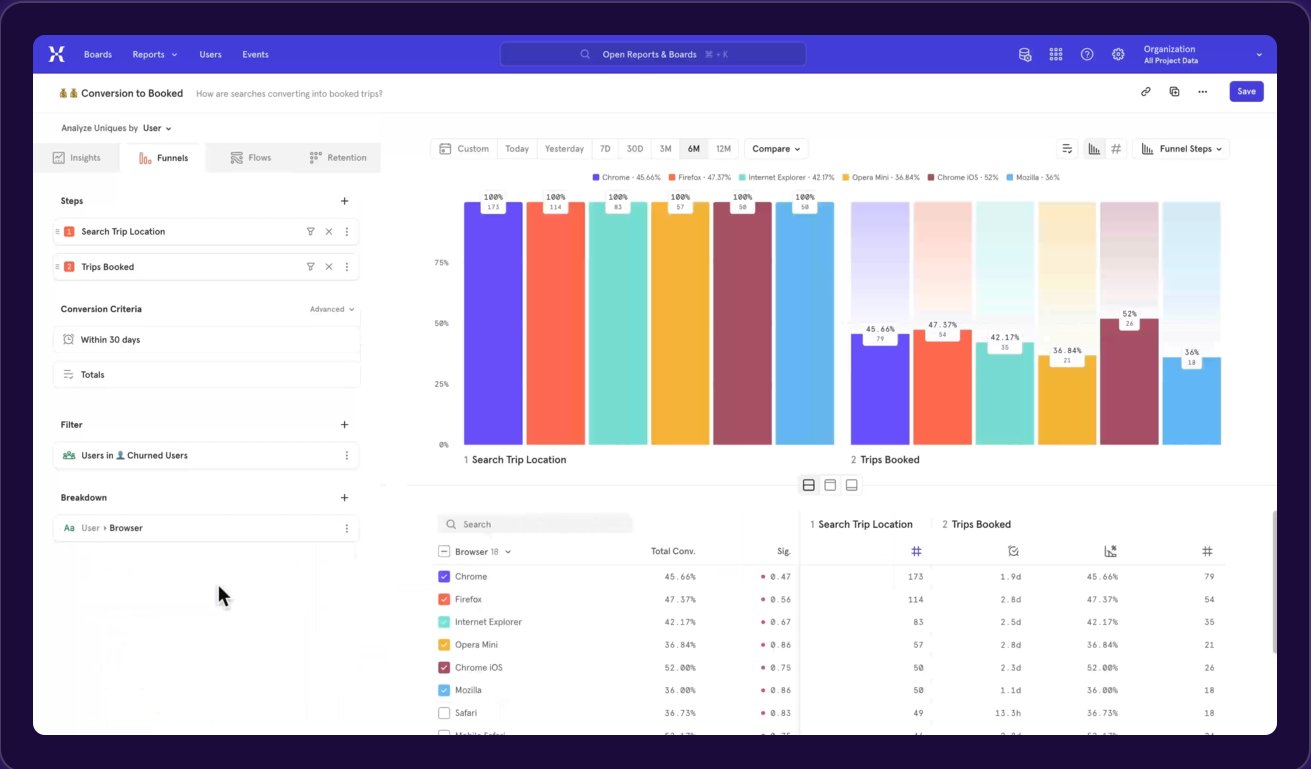1311x769 pixels.
Task: Select the chart-only layout icon
Action: [x=830, y=485]
